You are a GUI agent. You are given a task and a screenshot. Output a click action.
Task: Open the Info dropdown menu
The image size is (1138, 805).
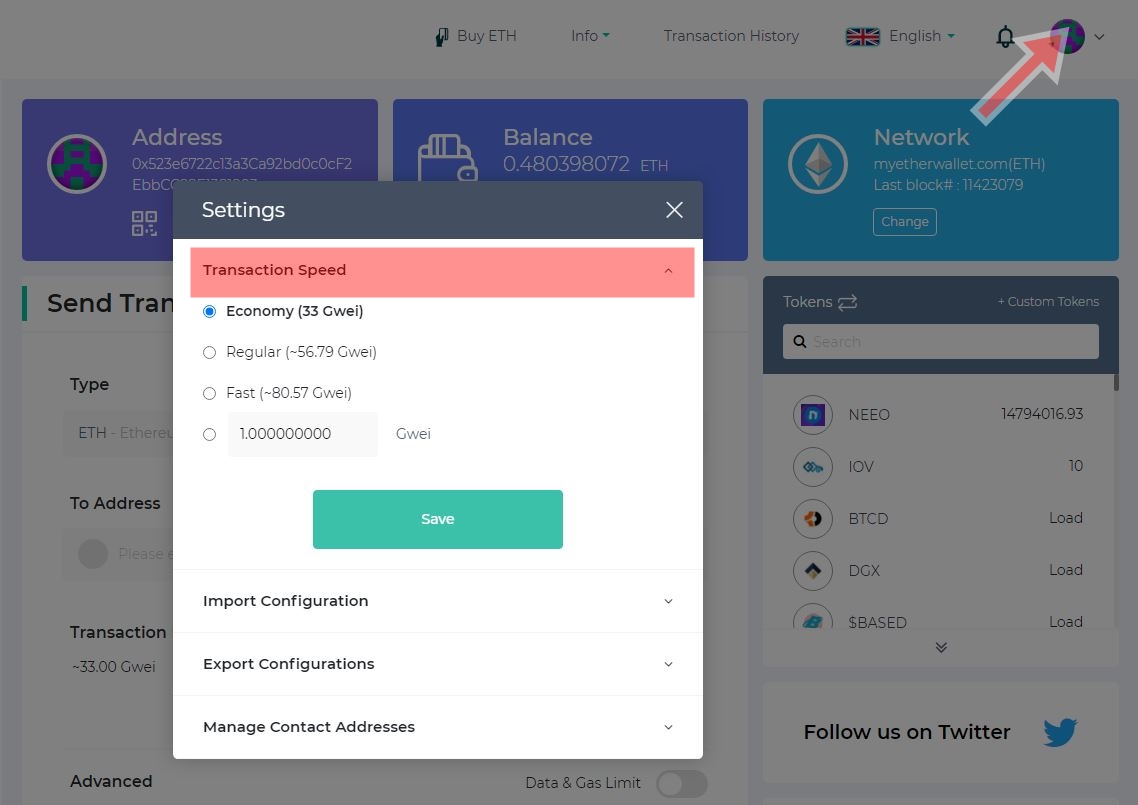coord(590,36)
